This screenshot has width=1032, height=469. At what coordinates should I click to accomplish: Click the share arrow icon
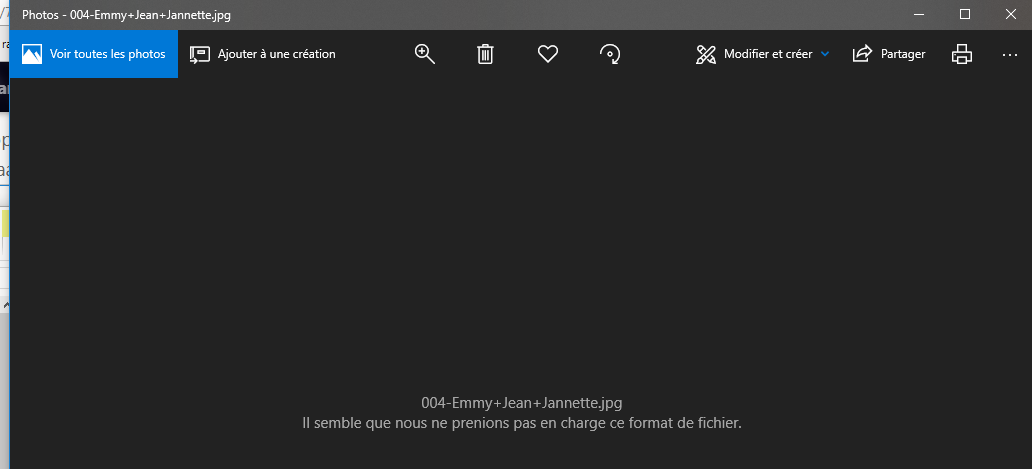click(862, 54)
